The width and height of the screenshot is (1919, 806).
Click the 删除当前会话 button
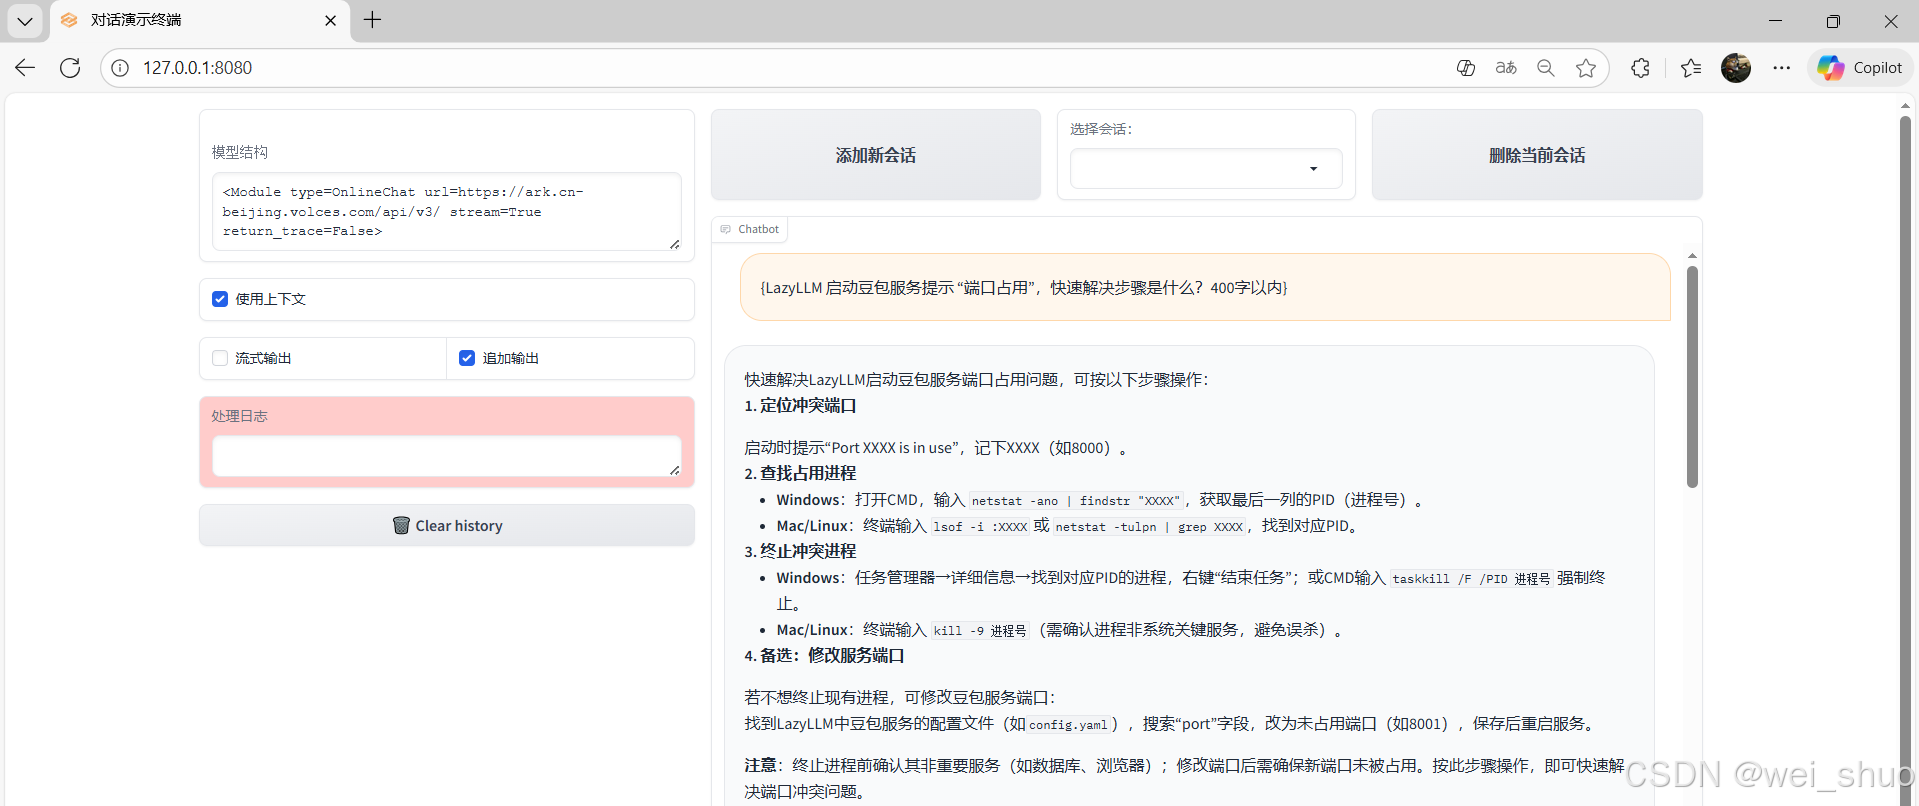(x=1537, y=155)
